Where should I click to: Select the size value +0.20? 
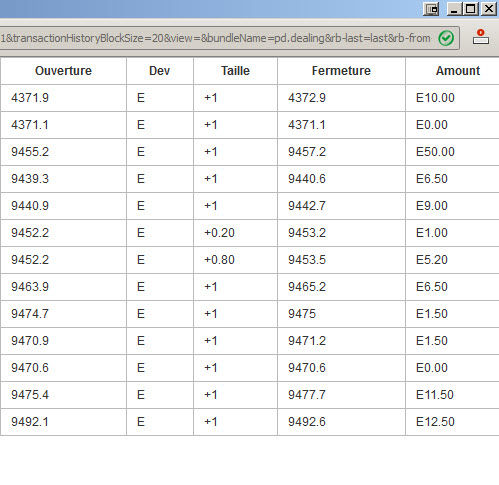[x=219, y=233]
